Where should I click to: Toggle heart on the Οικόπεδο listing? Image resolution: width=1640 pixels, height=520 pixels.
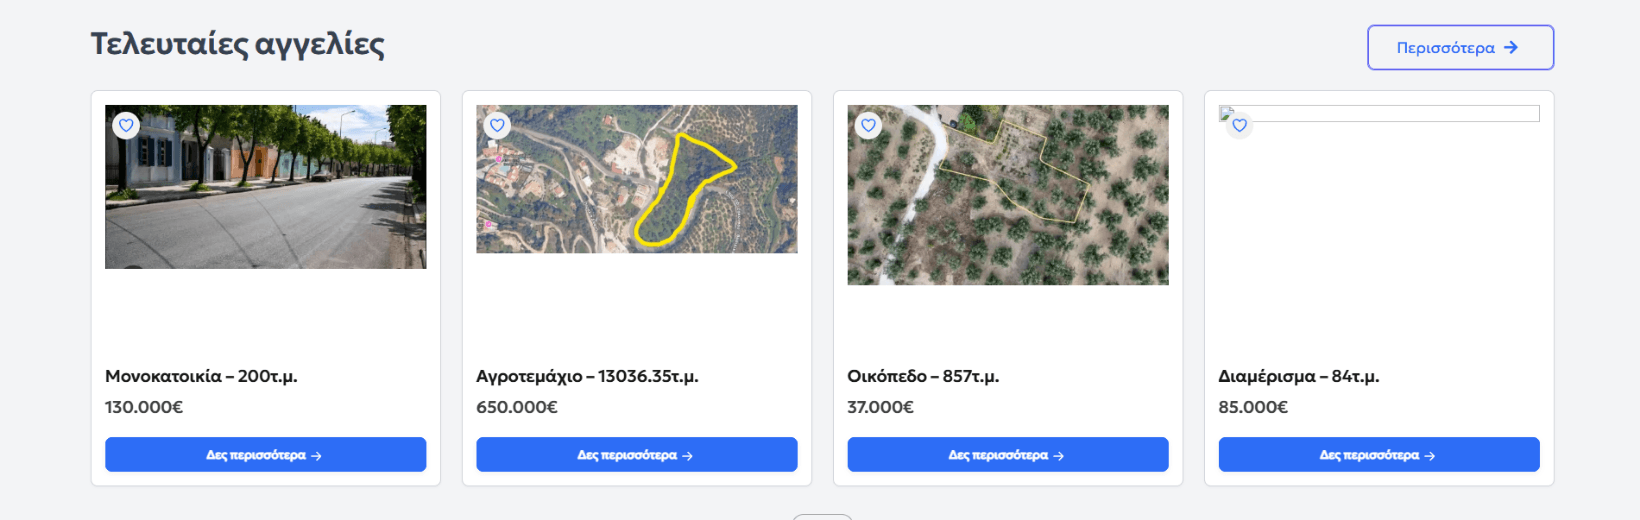868,125
